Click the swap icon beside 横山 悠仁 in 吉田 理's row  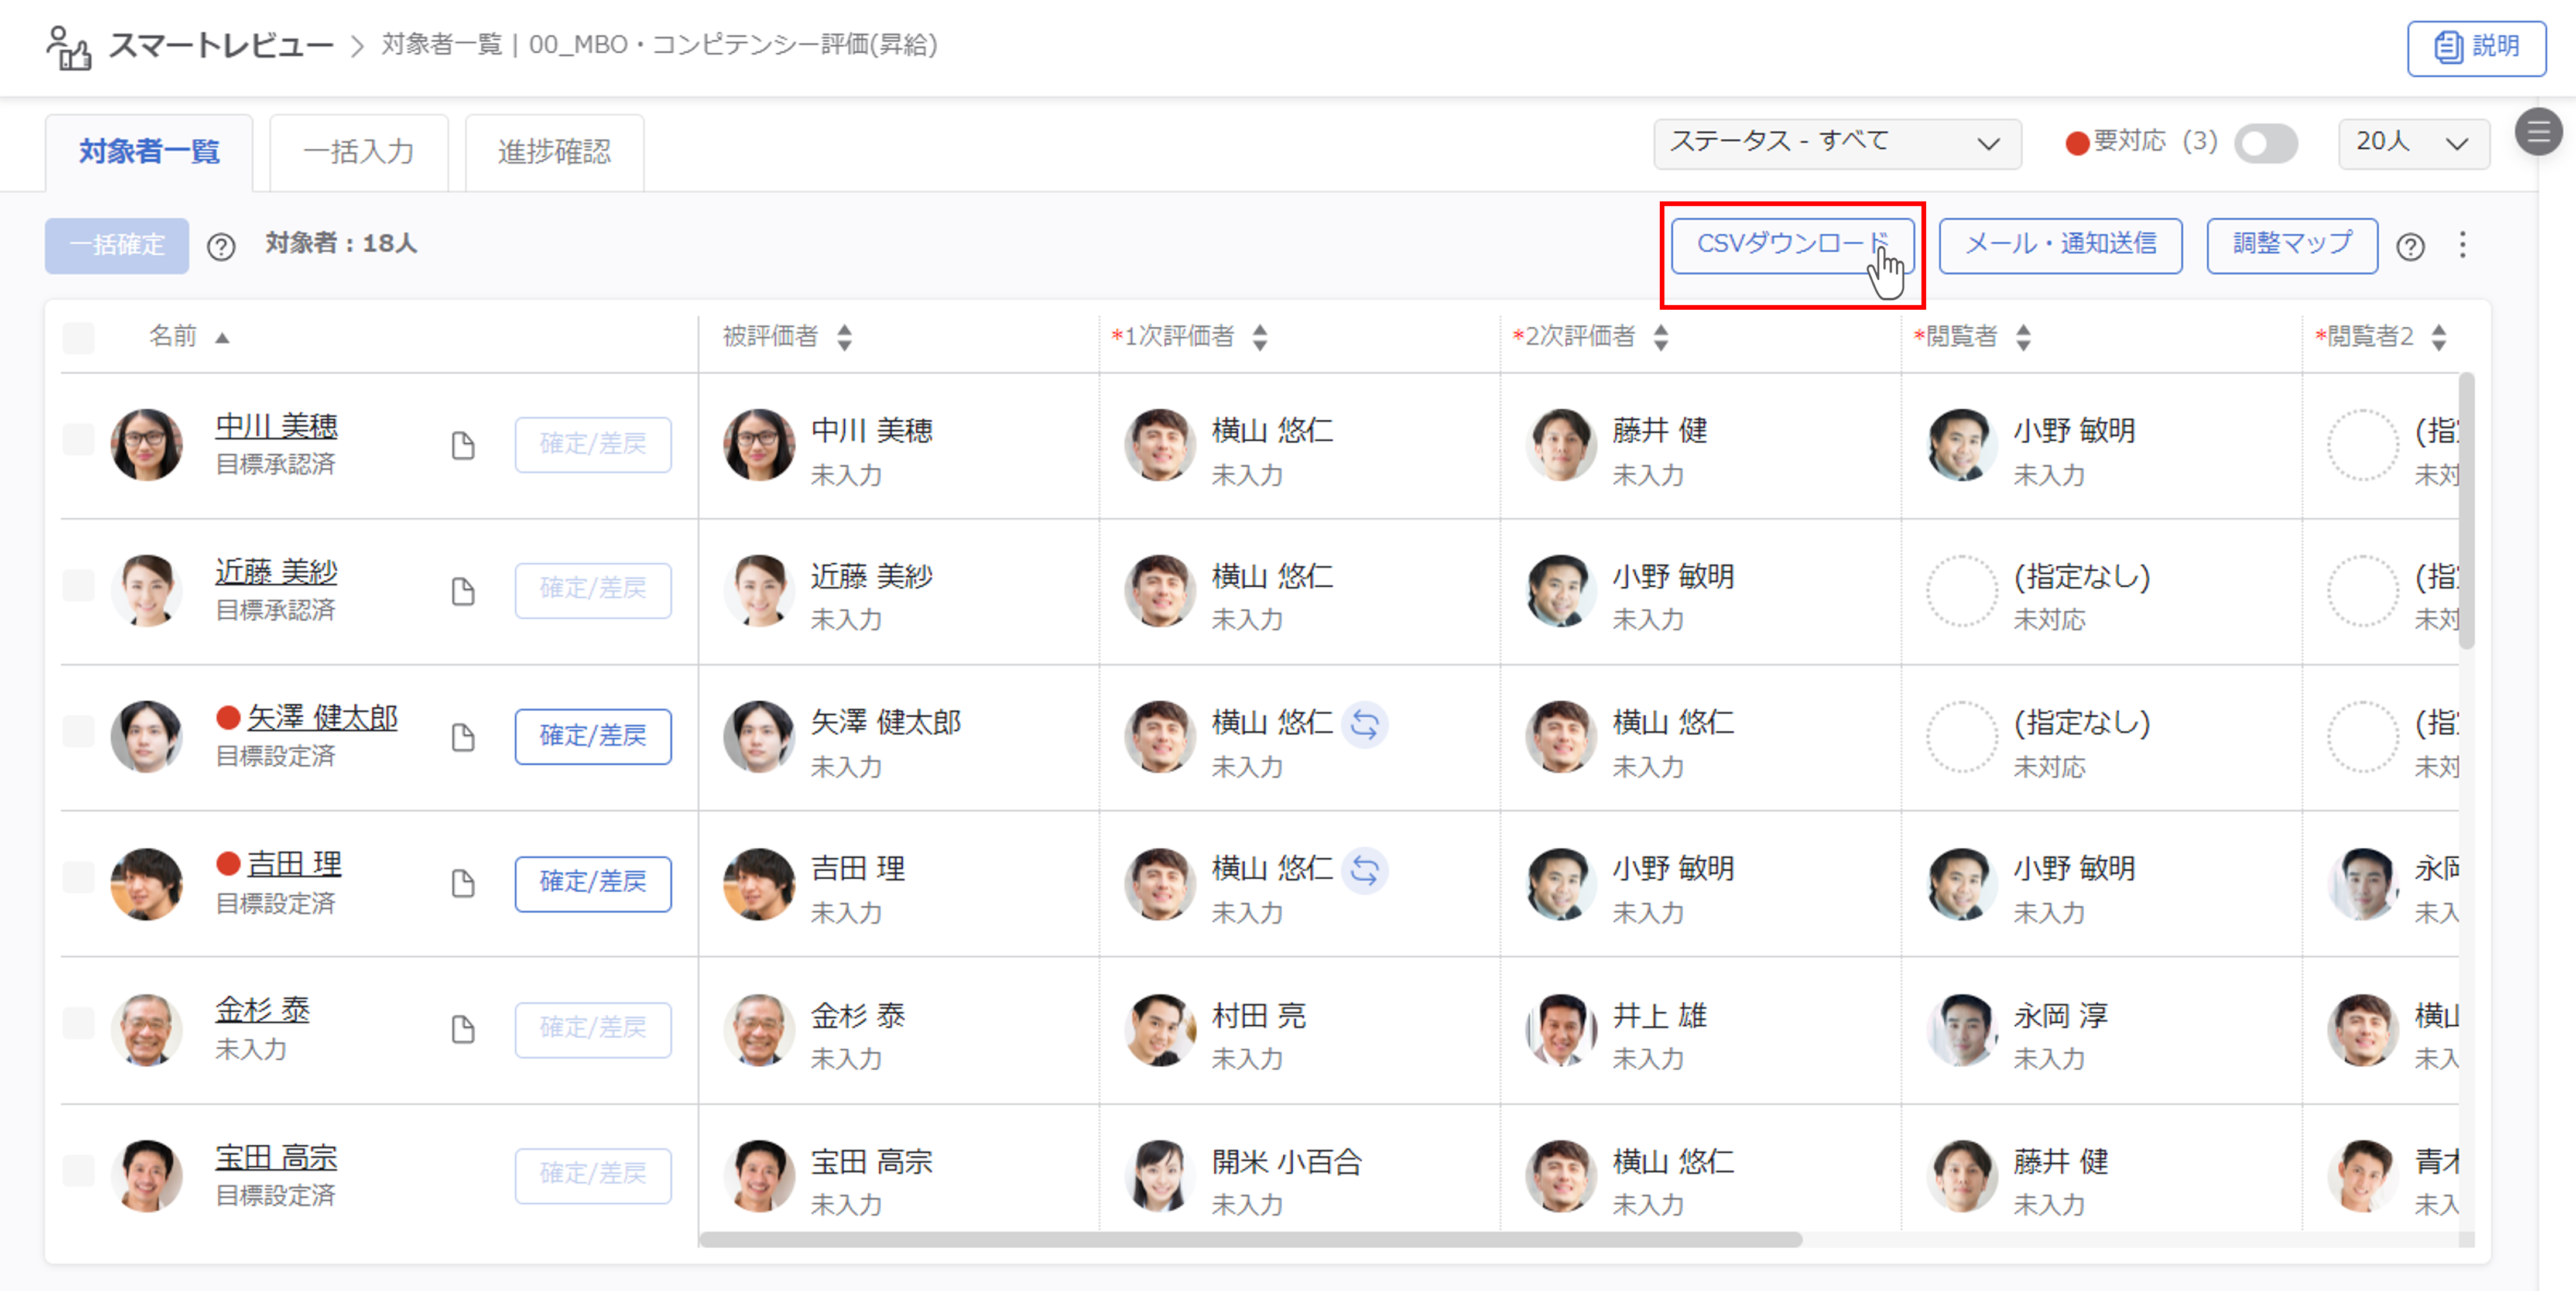tap(1364, 870)
